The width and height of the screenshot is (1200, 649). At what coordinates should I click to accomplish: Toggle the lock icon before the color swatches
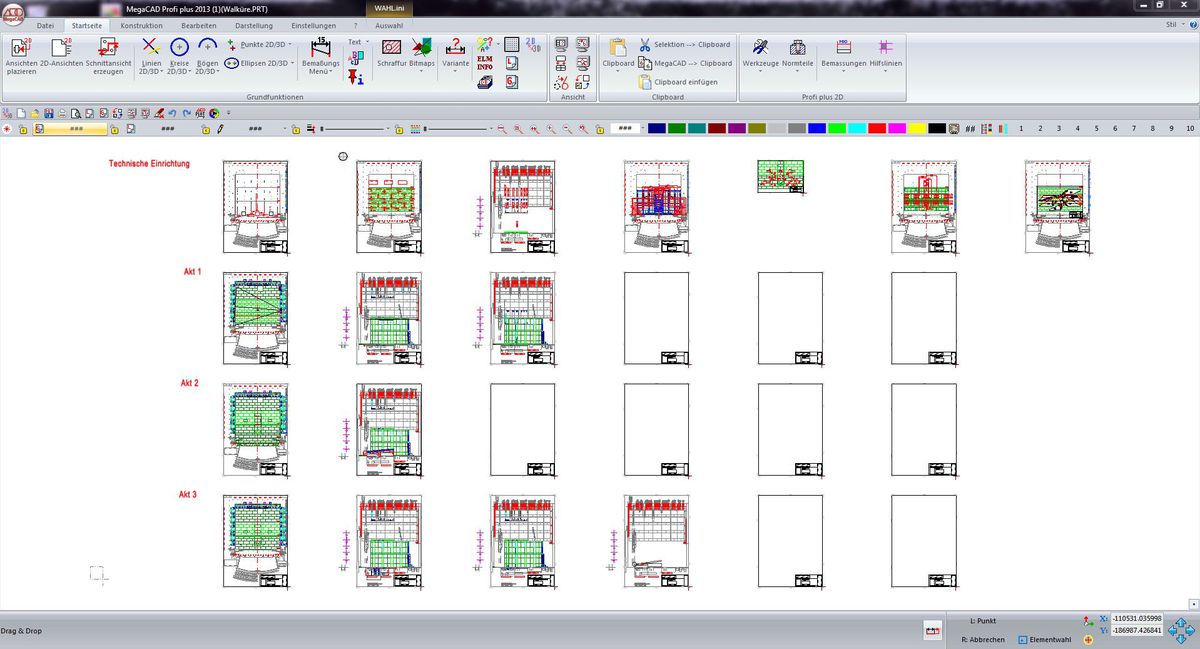point(600,129)
